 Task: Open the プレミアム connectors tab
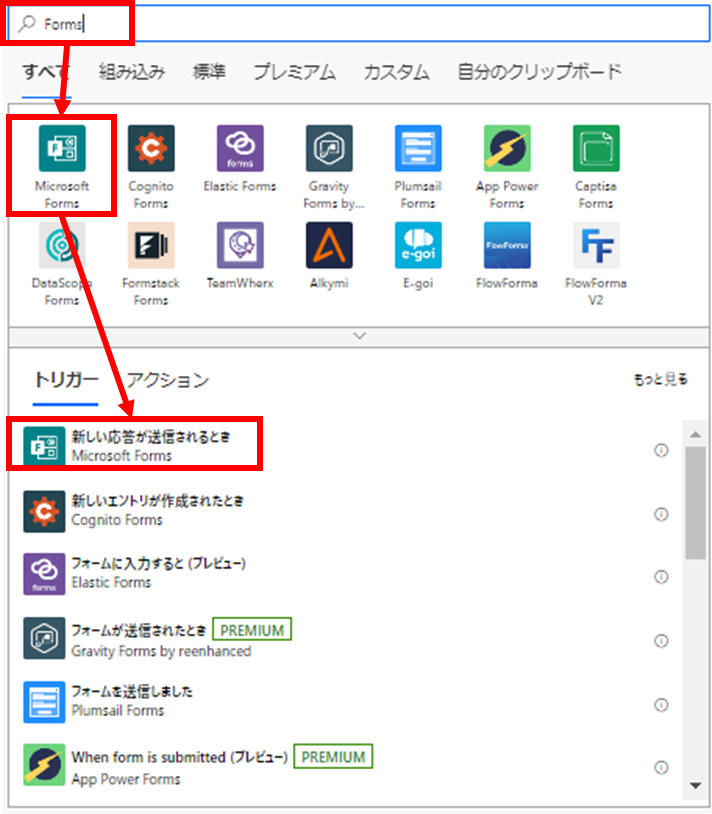pyautogui.click(x=294, y=72)
